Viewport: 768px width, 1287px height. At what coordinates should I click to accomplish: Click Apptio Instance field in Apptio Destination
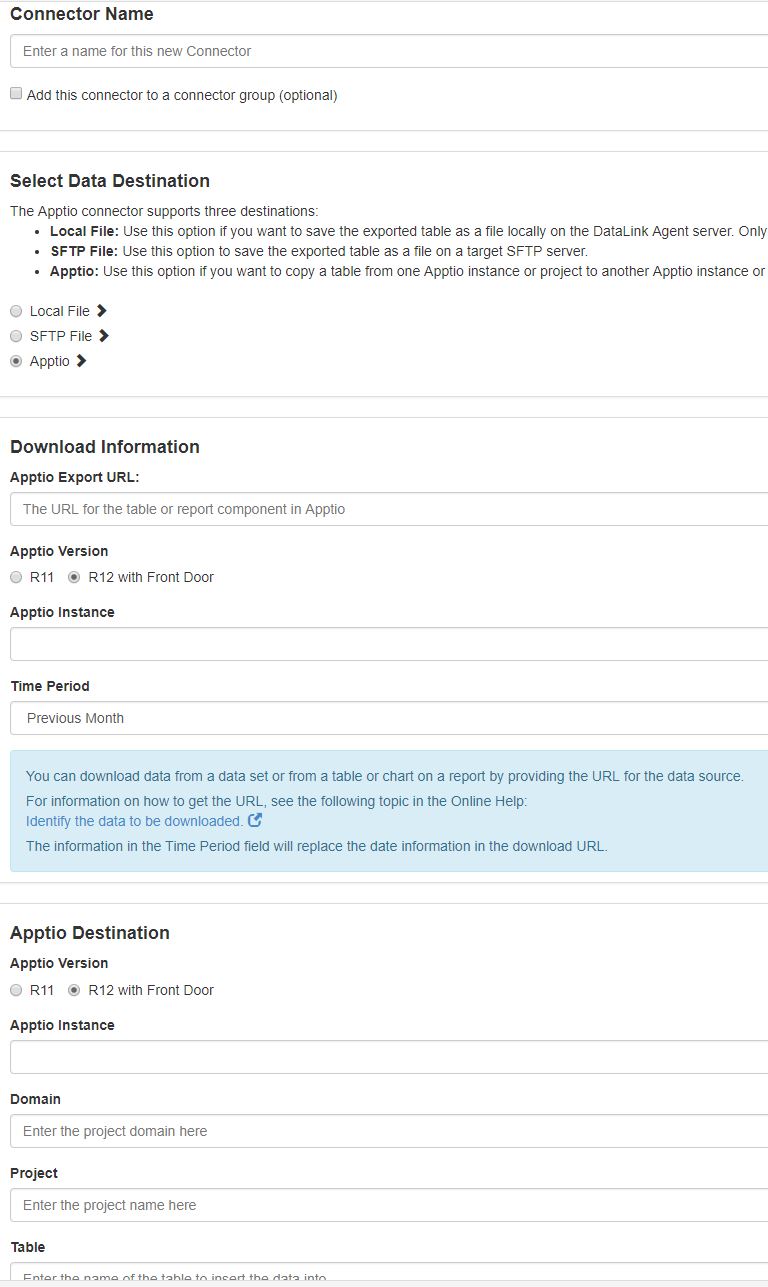tap(389, 1057)
